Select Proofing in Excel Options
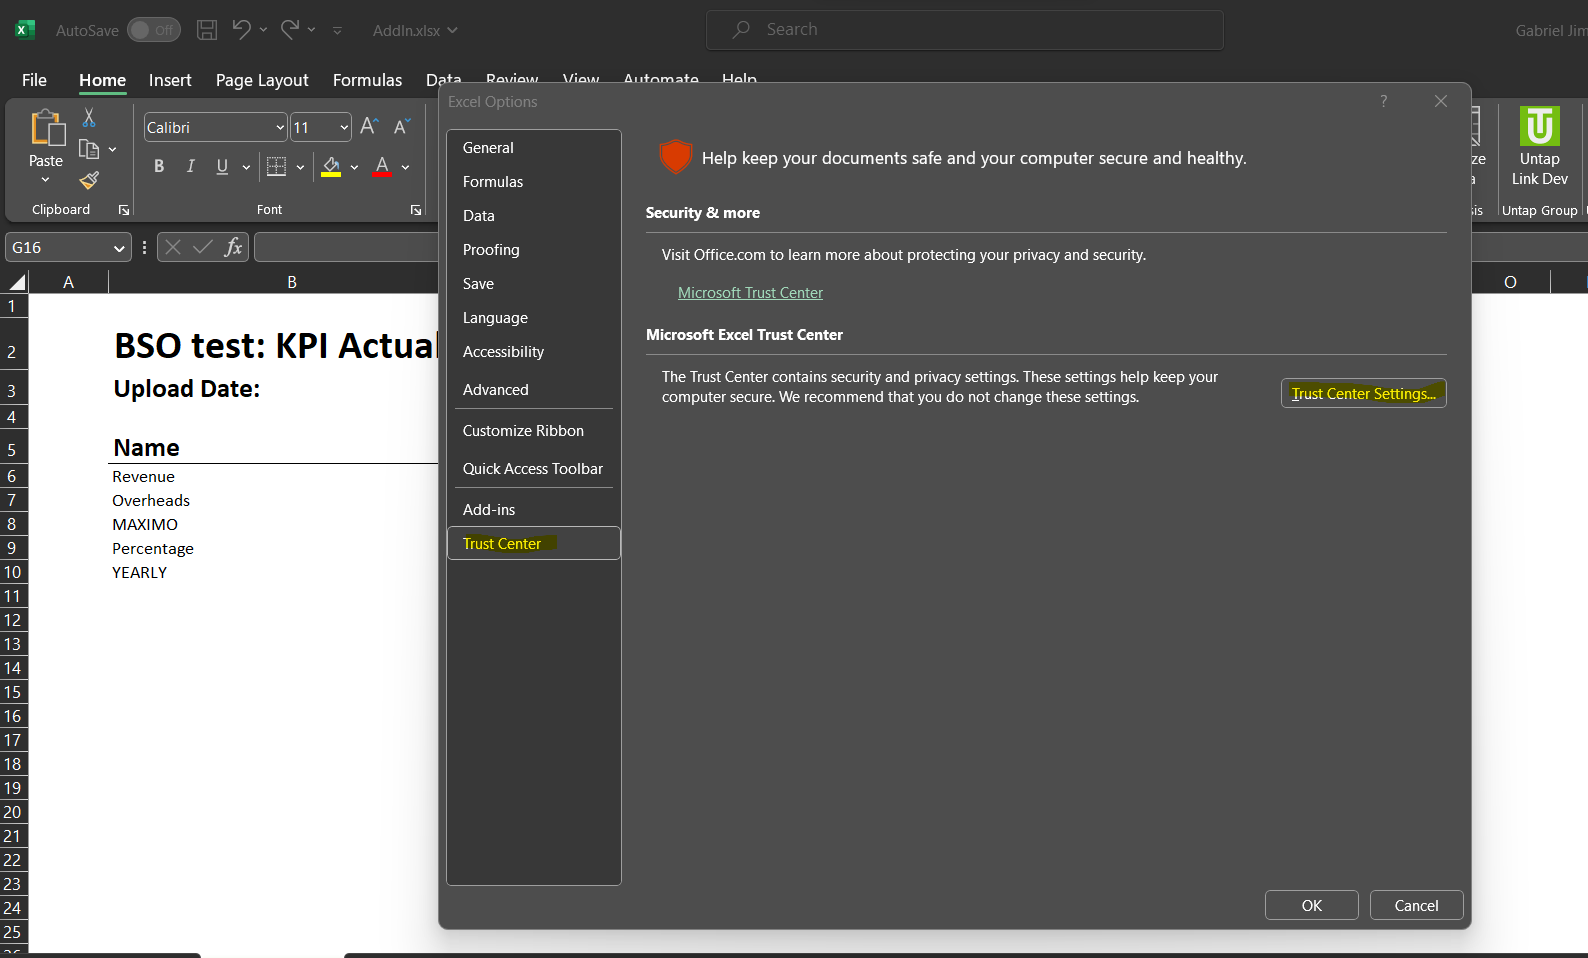The height and width of the screenshot is (958, 1588). 534,249
